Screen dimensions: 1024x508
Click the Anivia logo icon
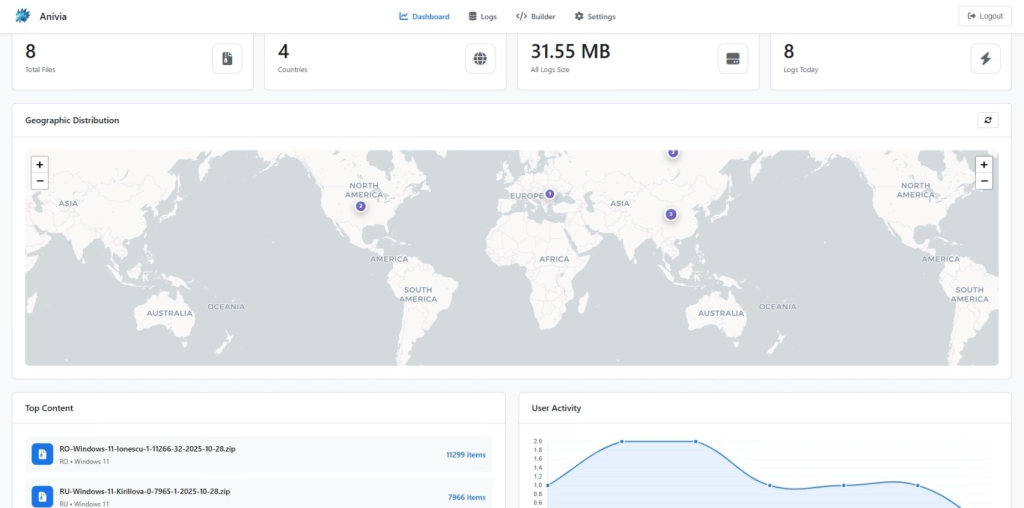(23, 16)
